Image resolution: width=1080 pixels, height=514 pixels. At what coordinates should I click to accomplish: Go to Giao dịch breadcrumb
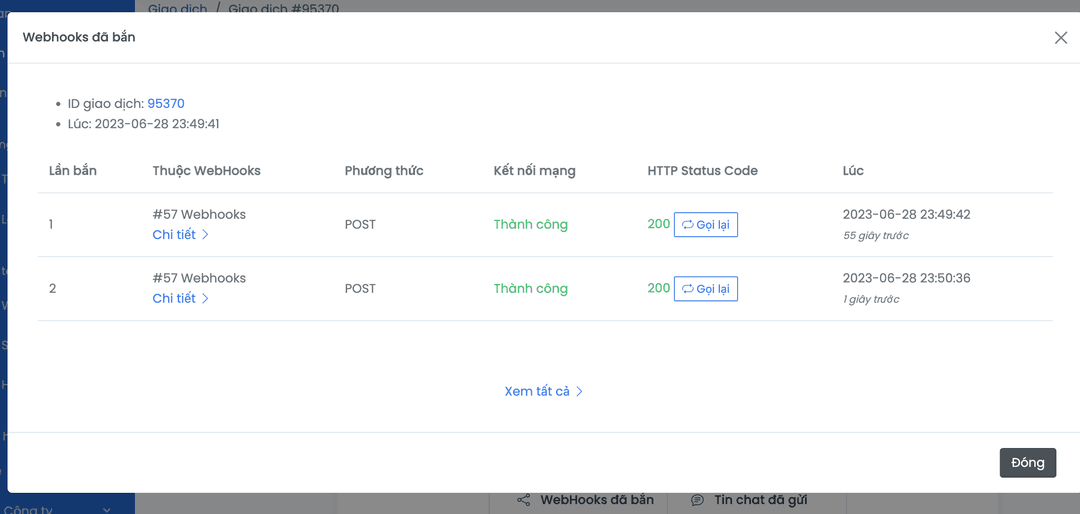(x=177, y=8)
